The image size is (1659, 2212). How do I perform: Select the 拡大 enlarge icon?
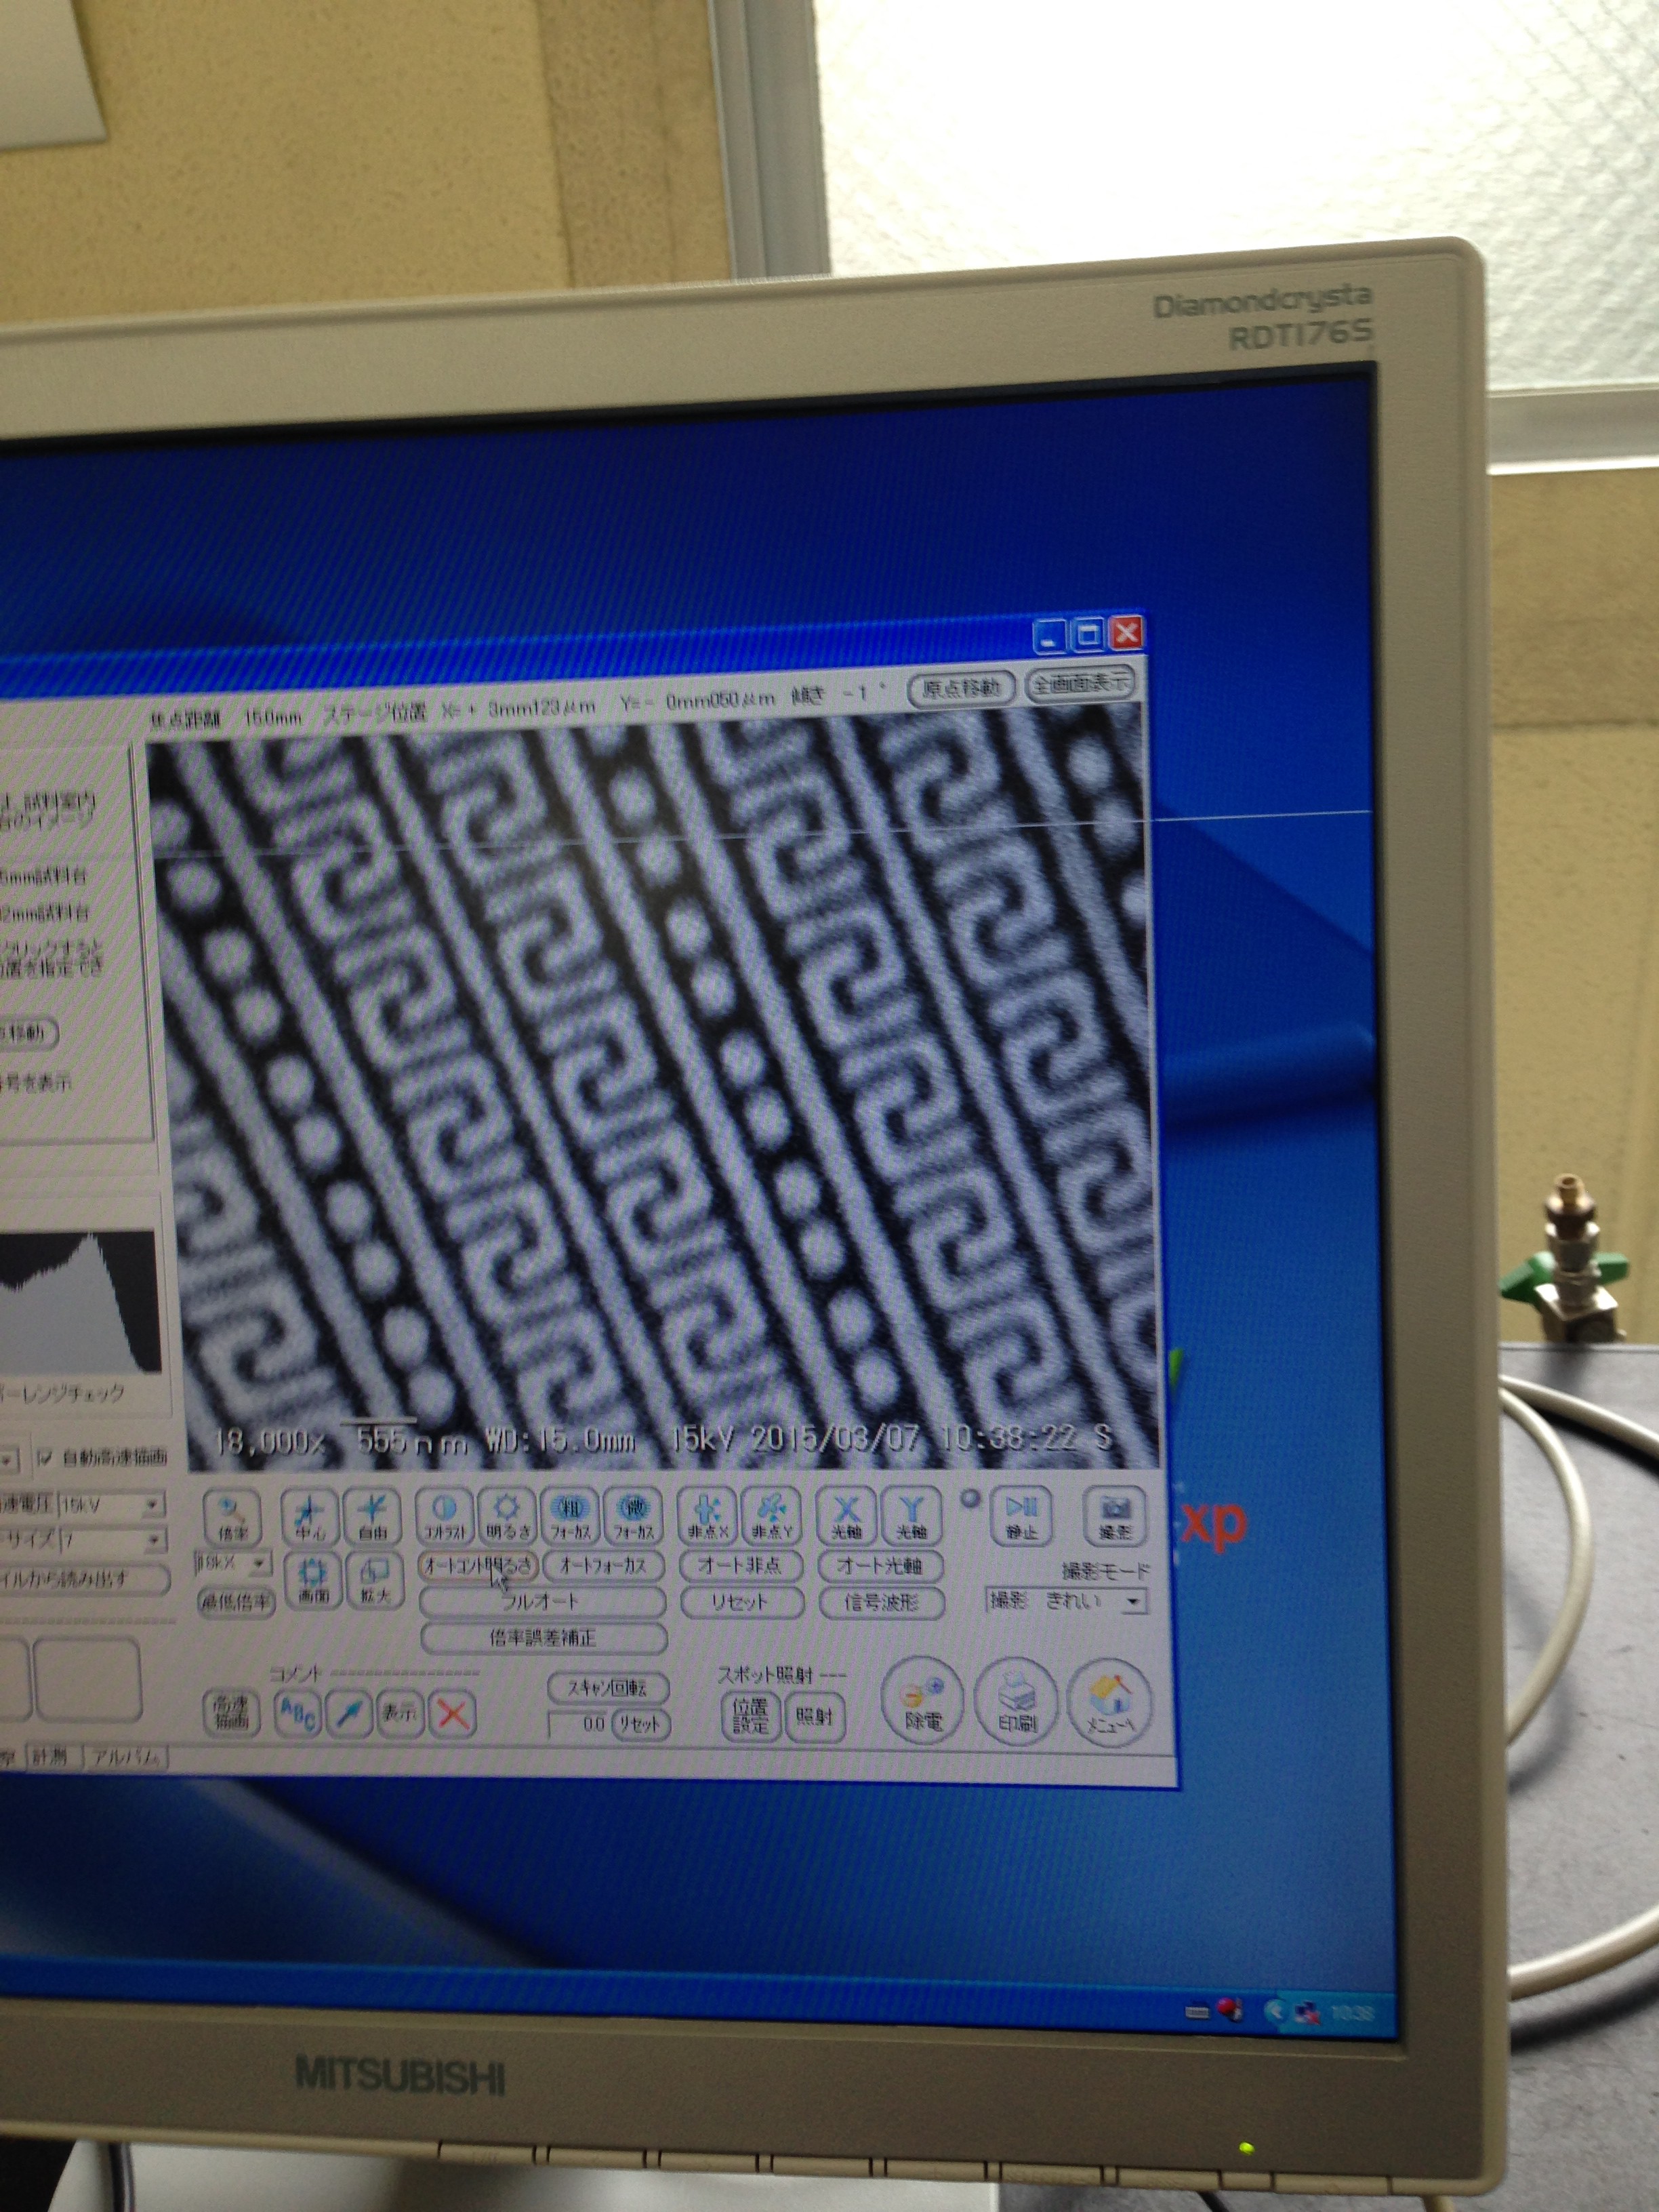click(x=374, y=1581)
